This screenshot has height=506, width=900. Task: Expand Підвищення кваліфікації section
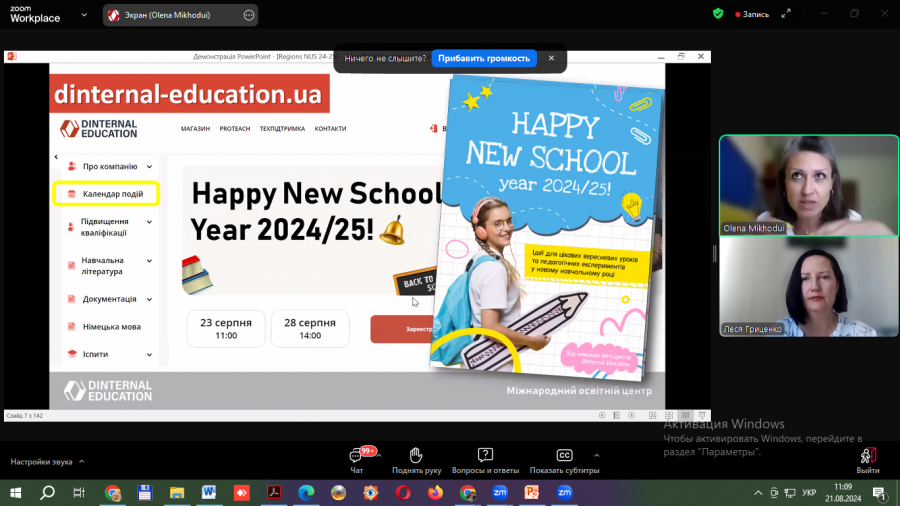pos(149,222)
